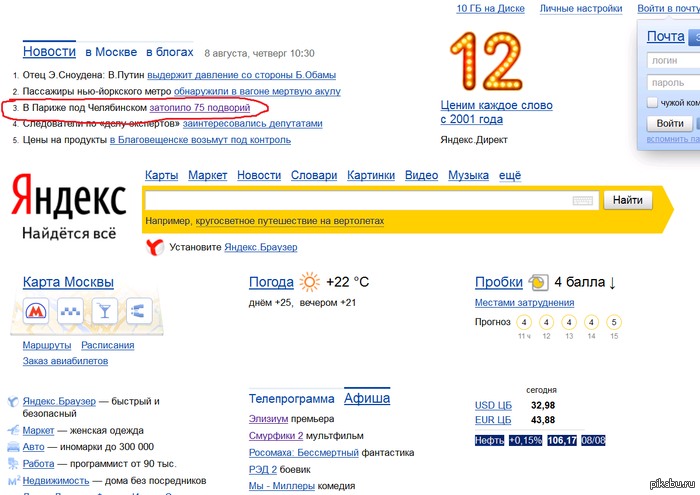Image resolution: width=700 pixels, height=495 pixels.
Task: Click the M² icon beside Недвижимость
Action: point(14,481)
